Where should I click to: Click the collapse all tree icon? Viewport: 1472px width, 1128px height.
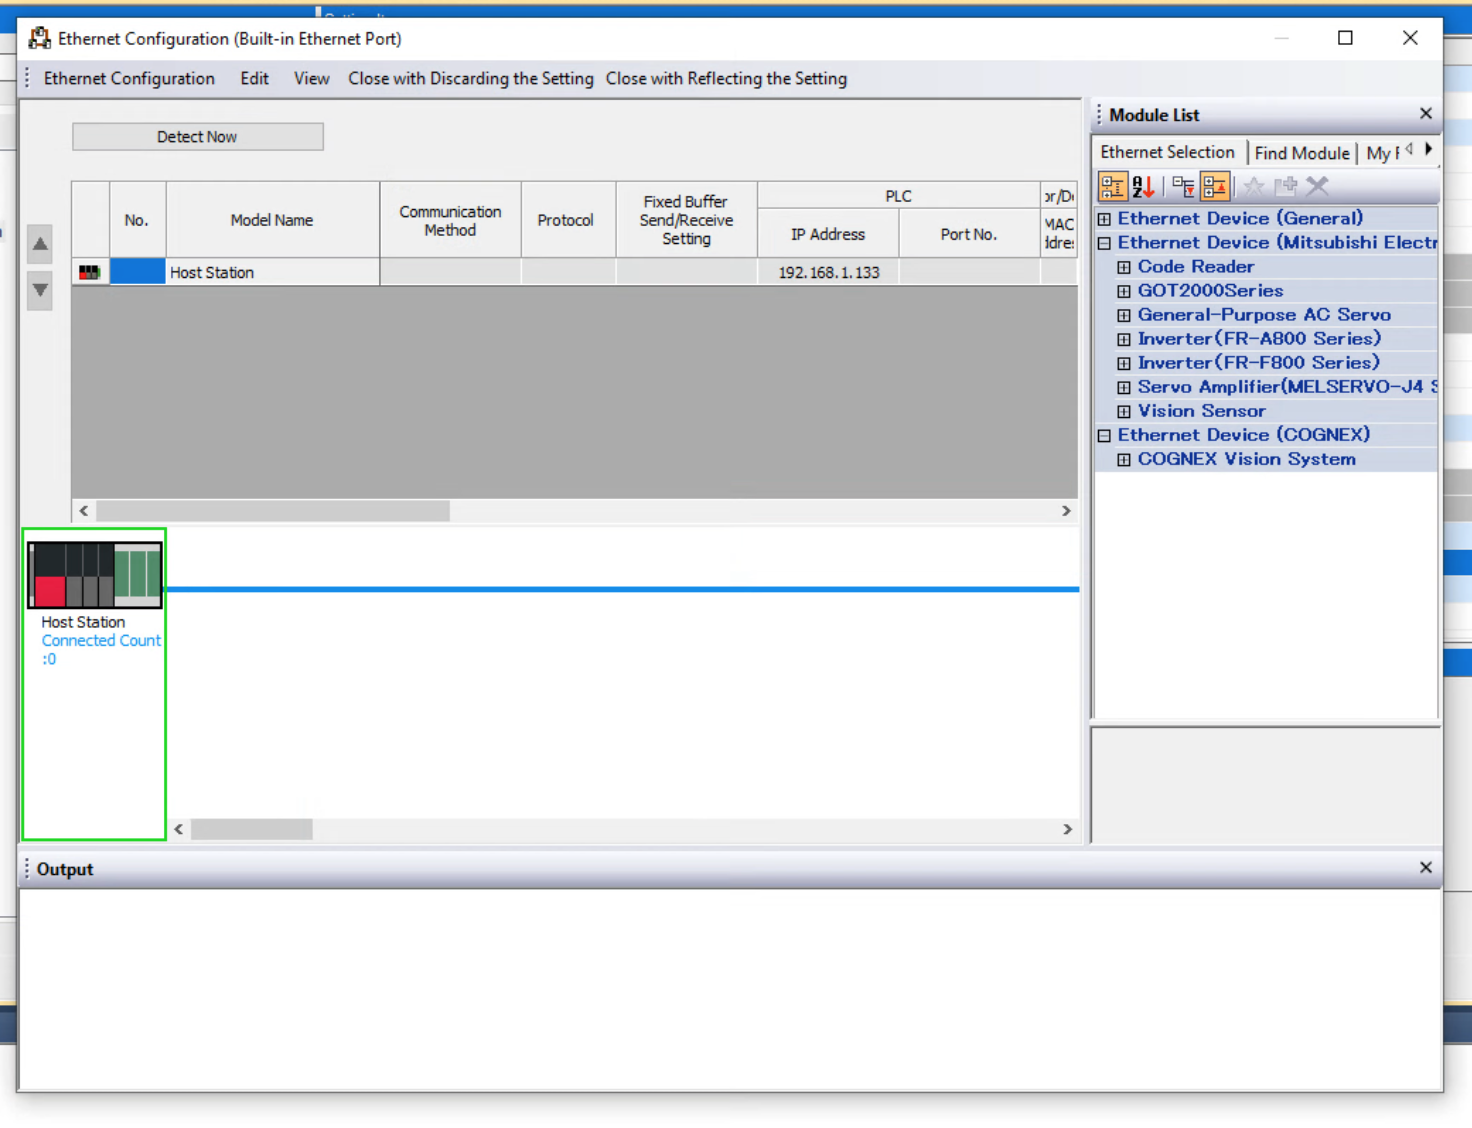[1215, 186]
